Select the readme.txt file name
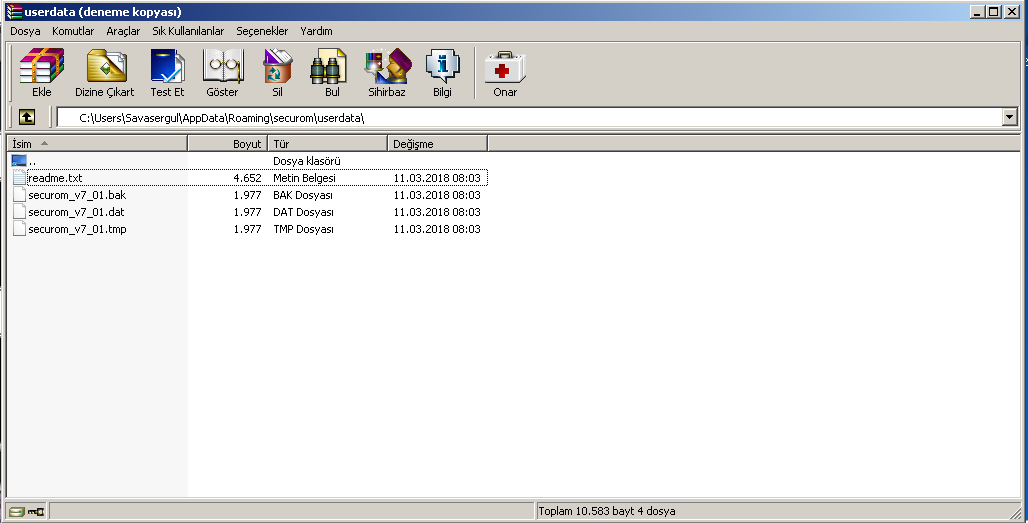 (x=55, y=178)
